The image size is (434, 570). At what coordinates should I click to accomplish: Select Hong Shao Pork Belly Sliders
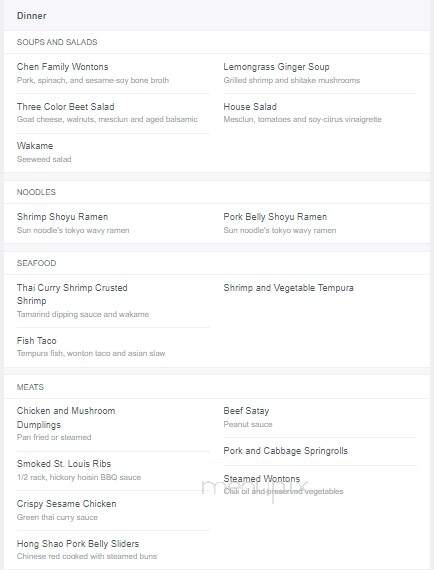(x=78, y=544)
